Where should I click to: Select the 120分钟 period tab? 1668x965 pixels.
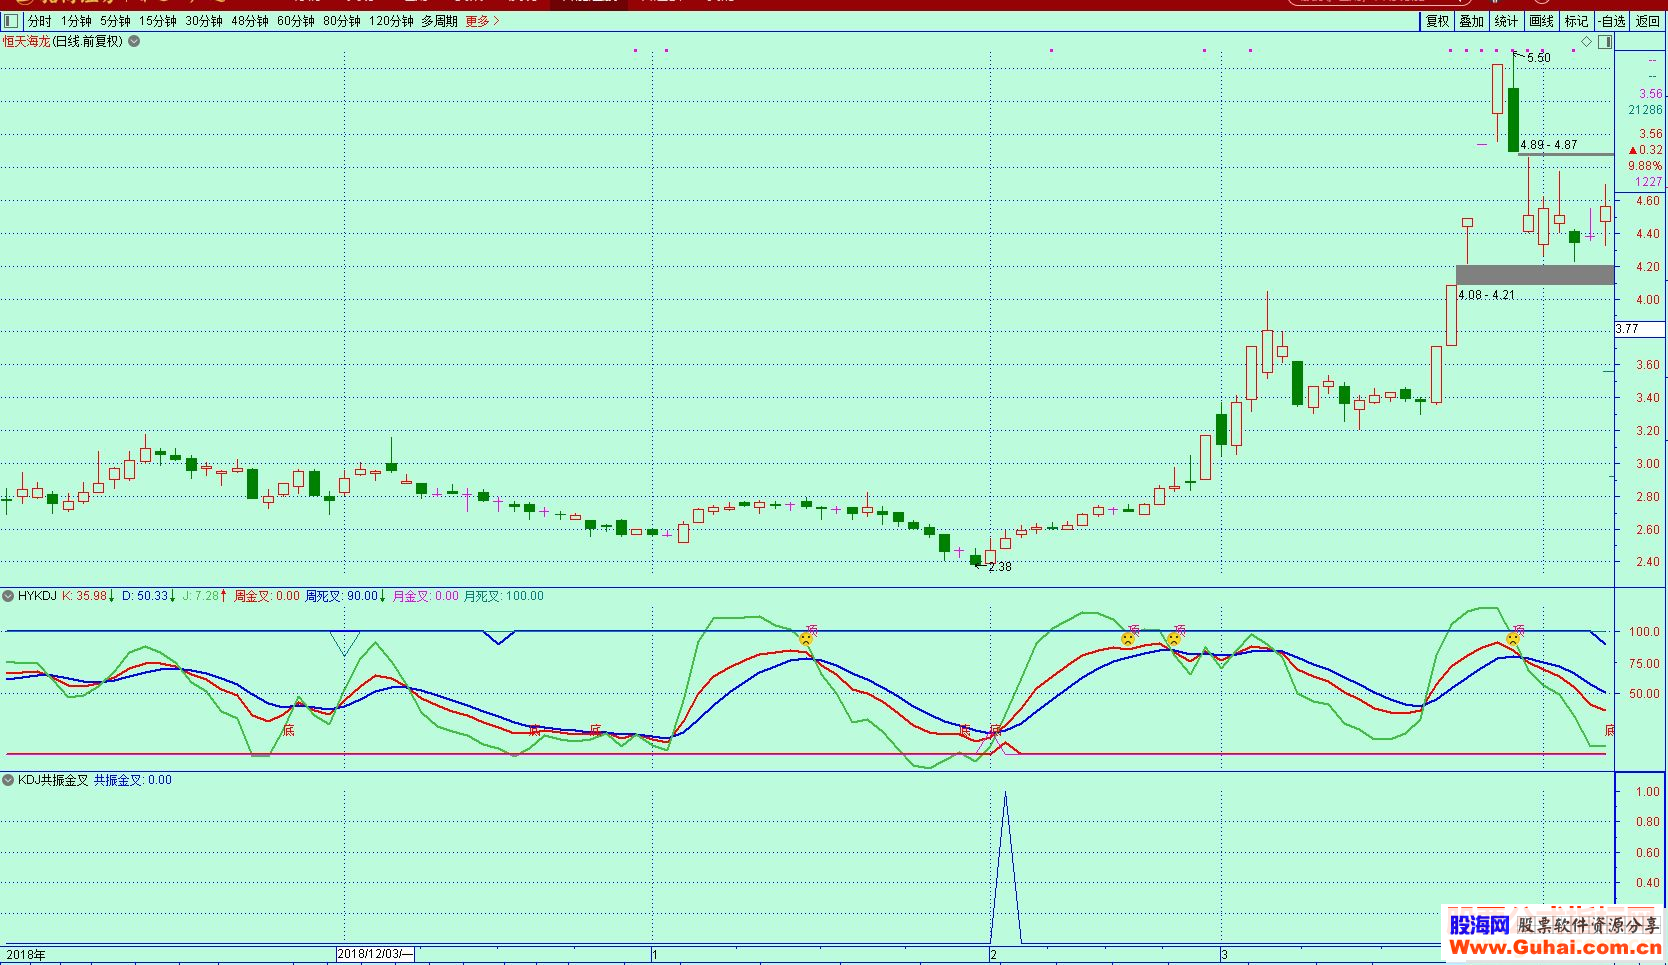click(391, 21)
